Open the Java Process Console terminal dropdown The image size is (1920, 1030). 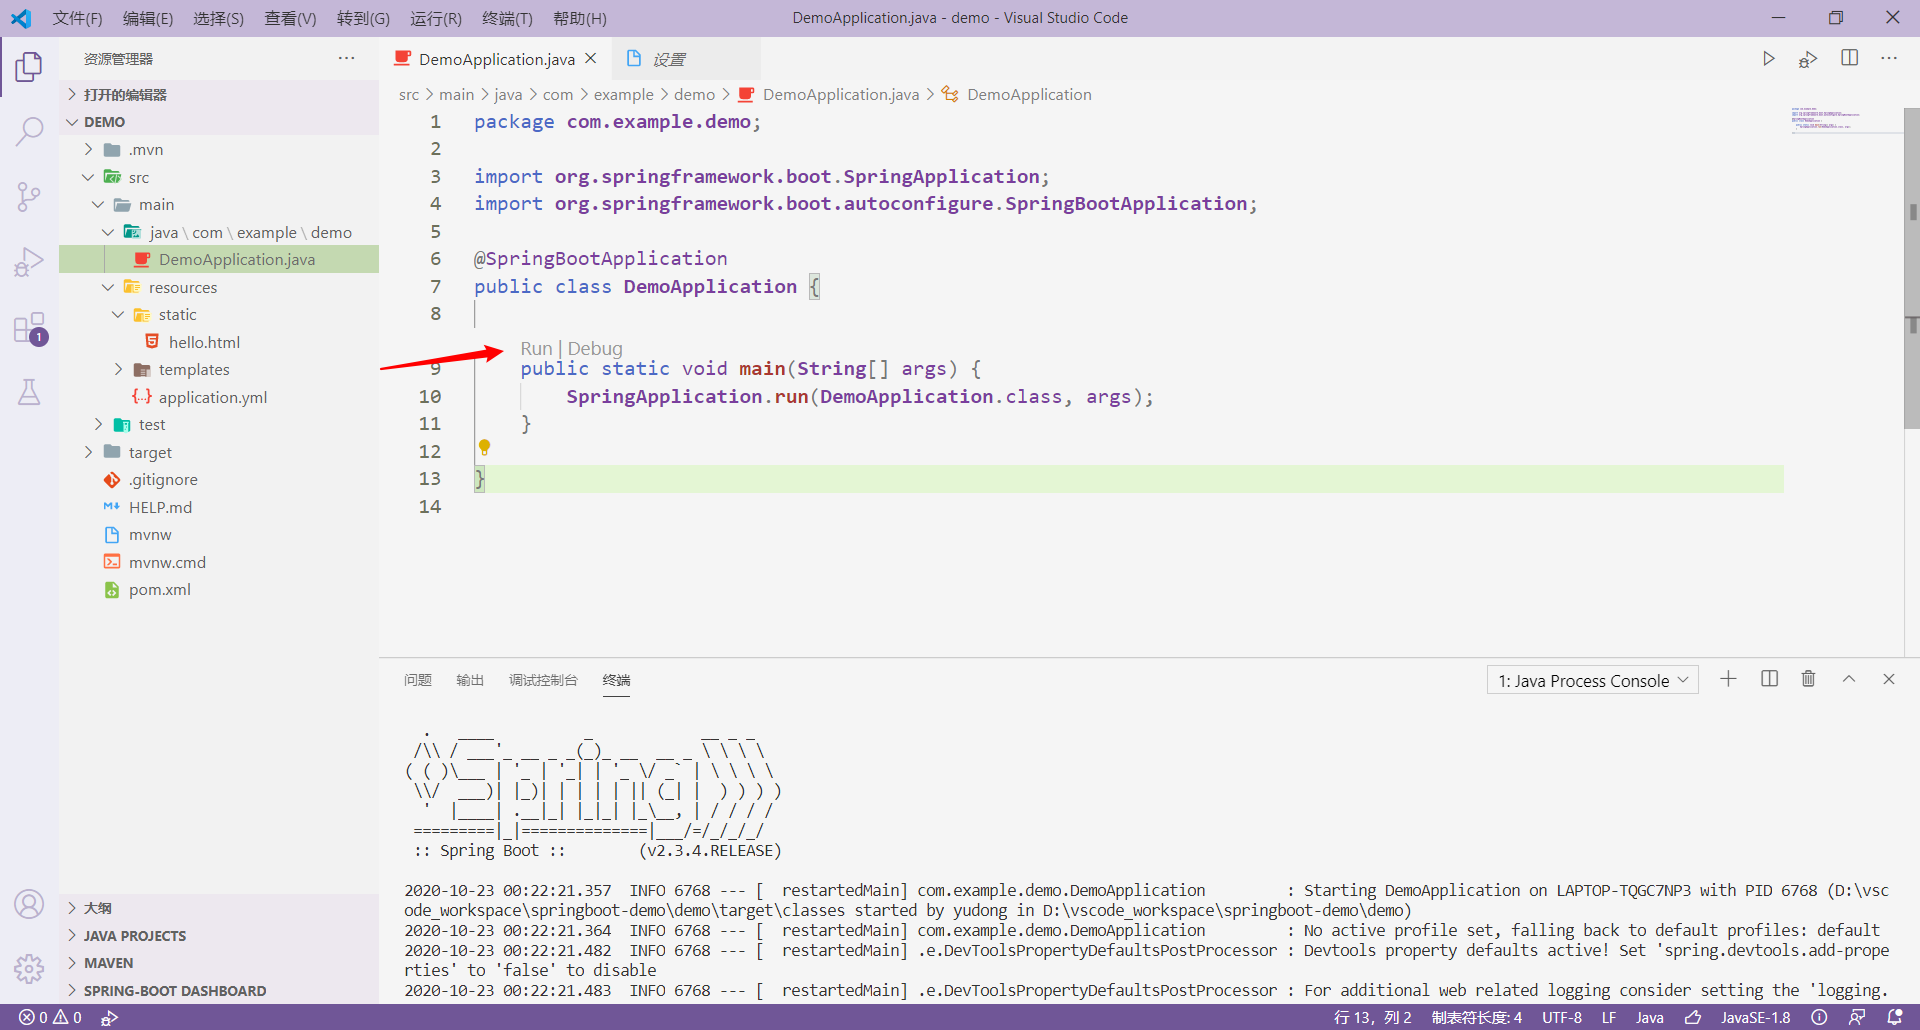1592,680
